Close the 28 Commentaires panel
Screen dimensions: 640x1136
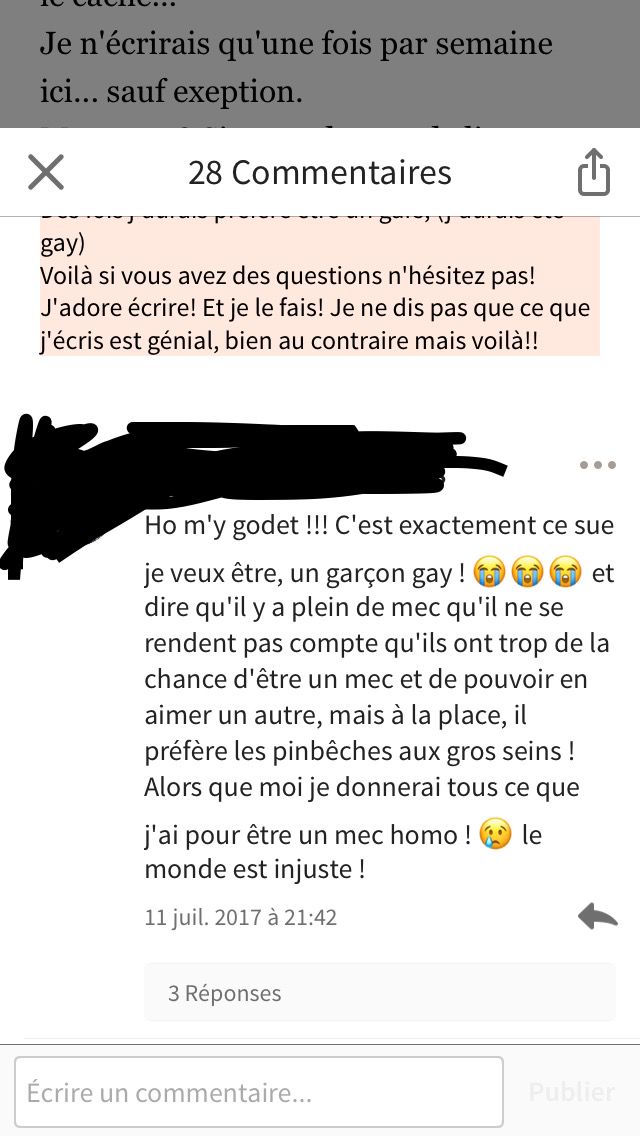[x=46, y=172]
